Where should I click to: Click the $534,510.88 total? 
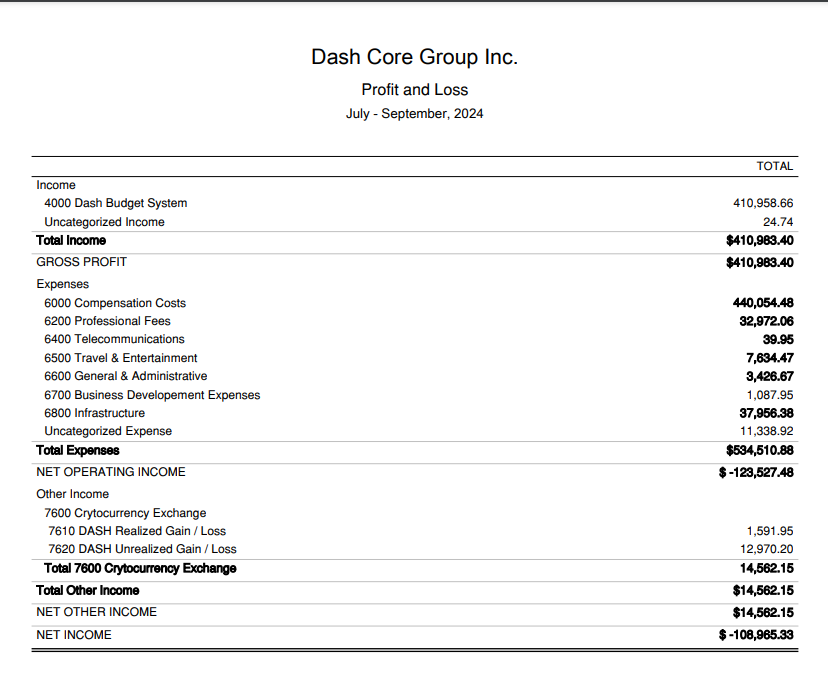[759, 450]
